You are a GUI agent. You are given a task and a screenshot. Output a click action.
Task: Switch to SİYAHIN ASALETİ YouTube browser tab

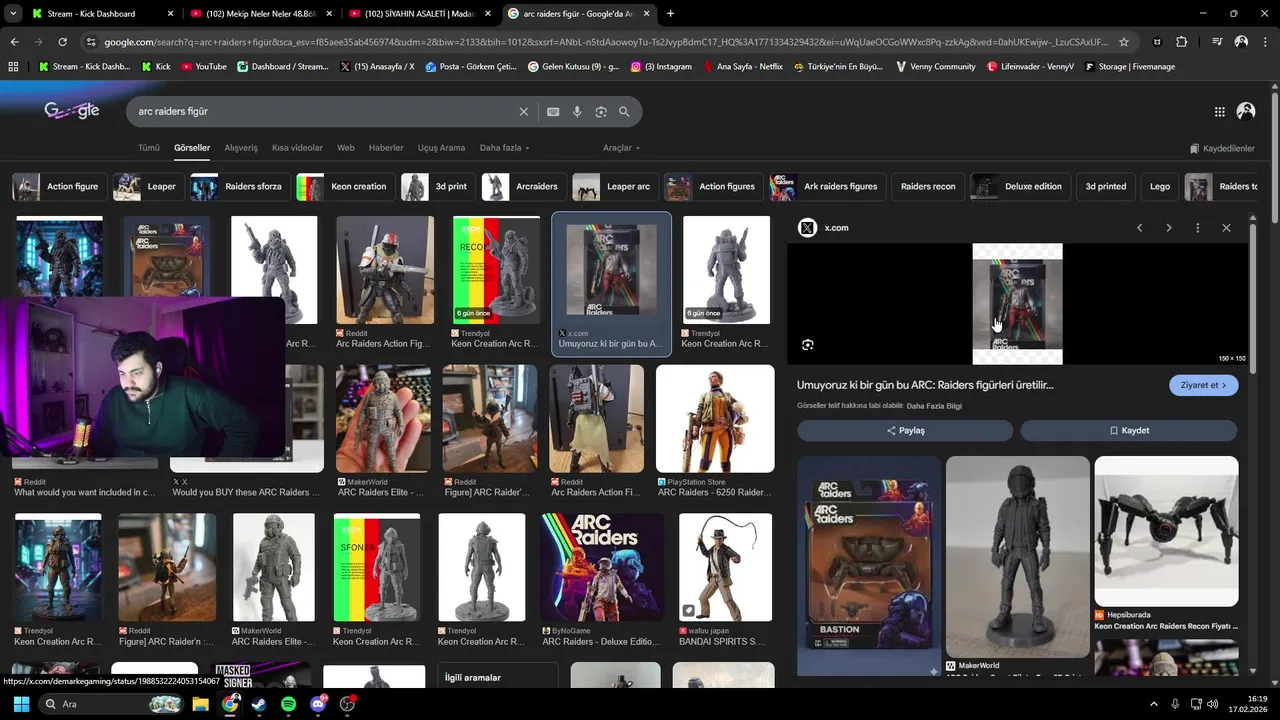[x=420, y=14]
